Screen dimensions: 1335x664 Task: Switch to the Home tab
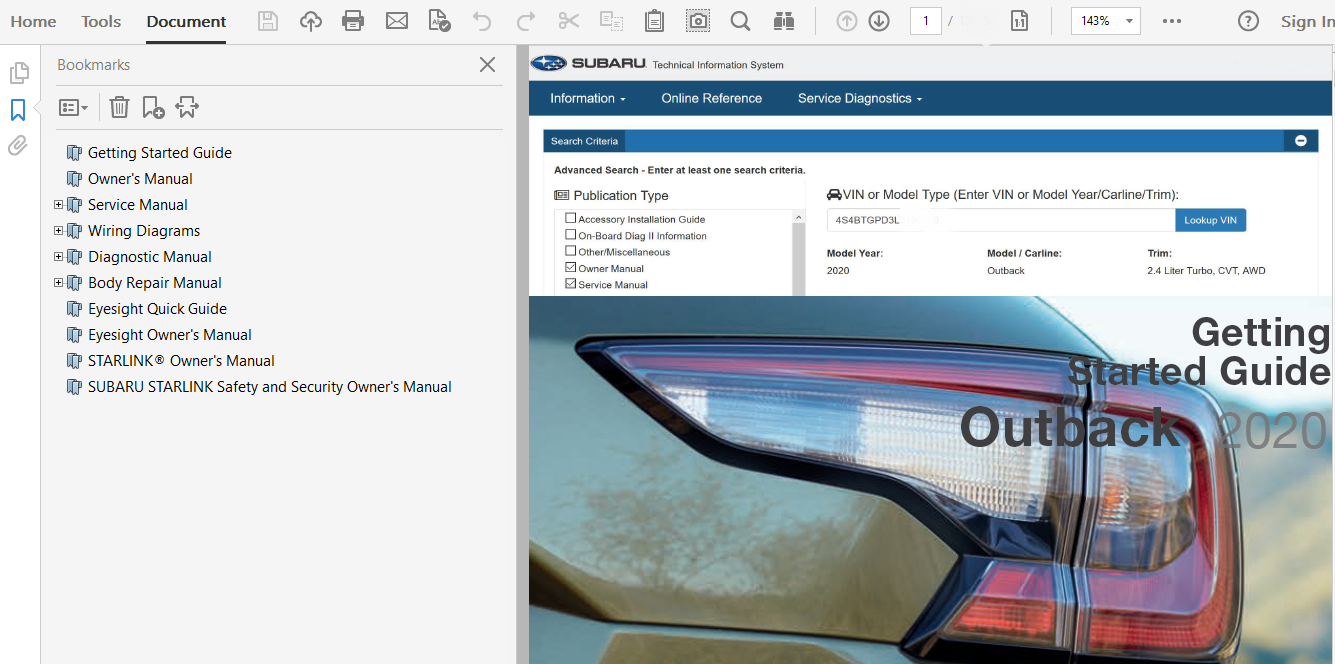(33, 21)
